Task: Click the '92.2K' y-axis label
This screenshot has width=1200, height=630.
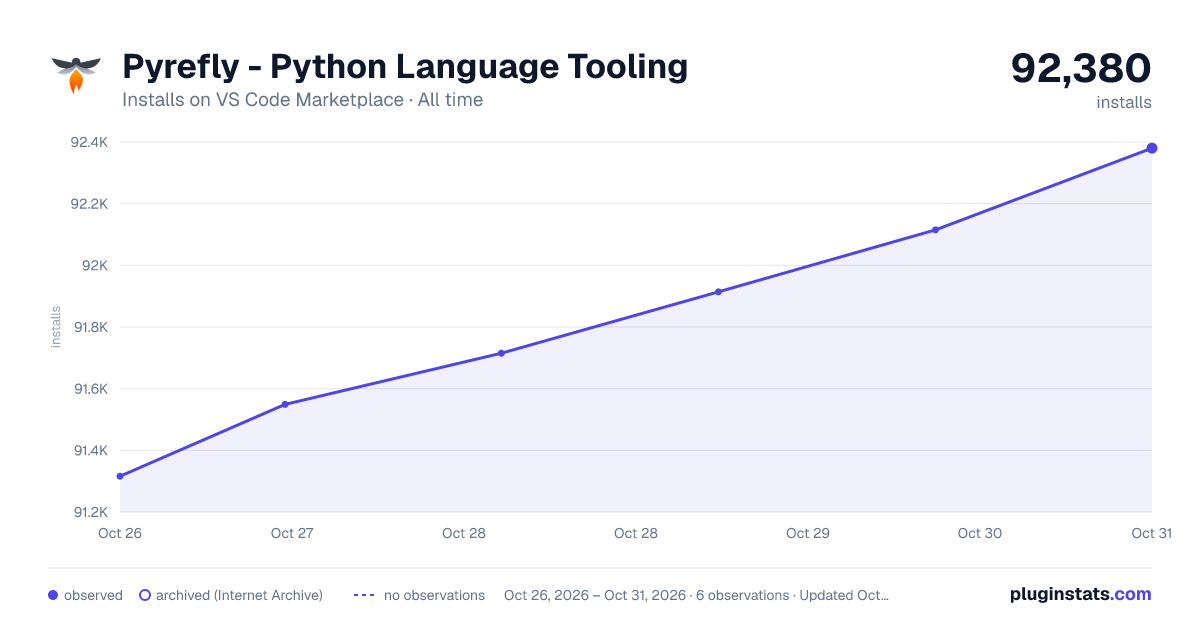Action: click(89, 204)
